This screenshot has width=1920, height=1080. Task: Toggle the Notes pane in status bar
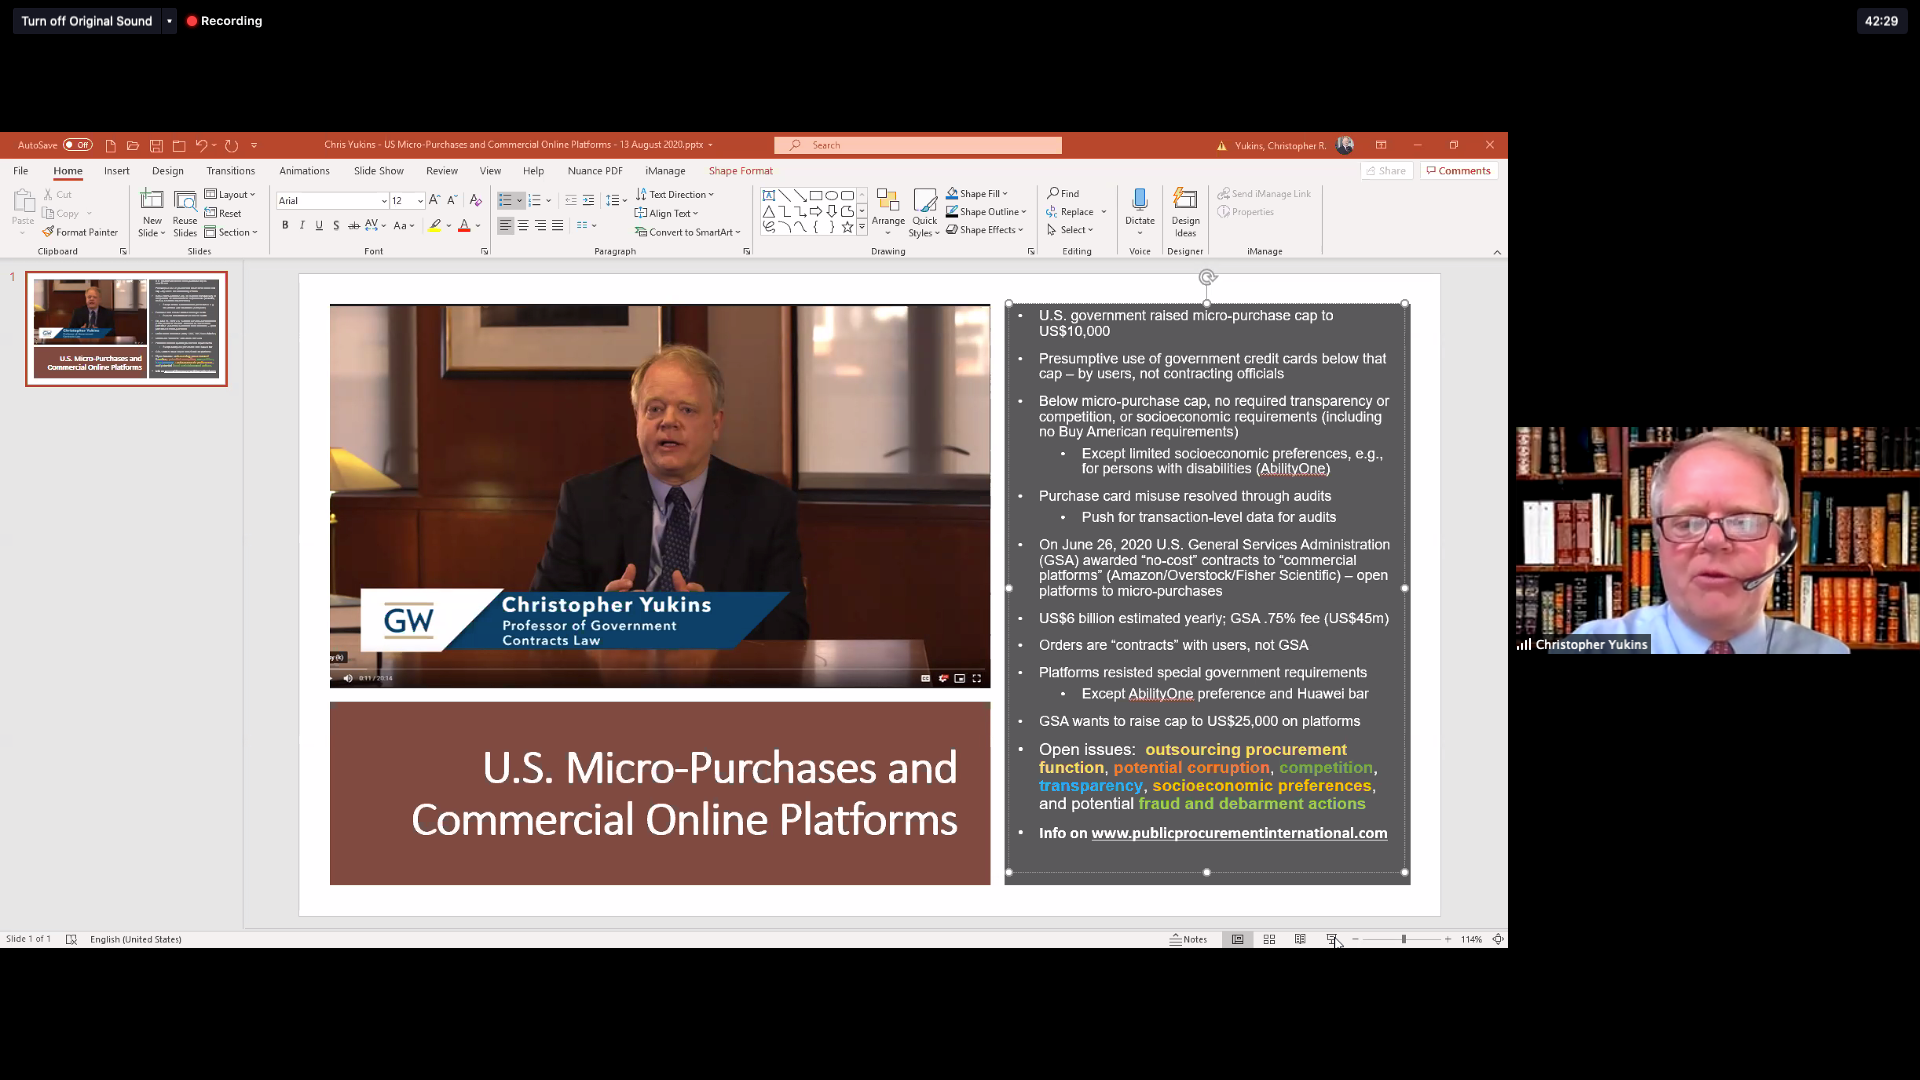point(1188,940)
